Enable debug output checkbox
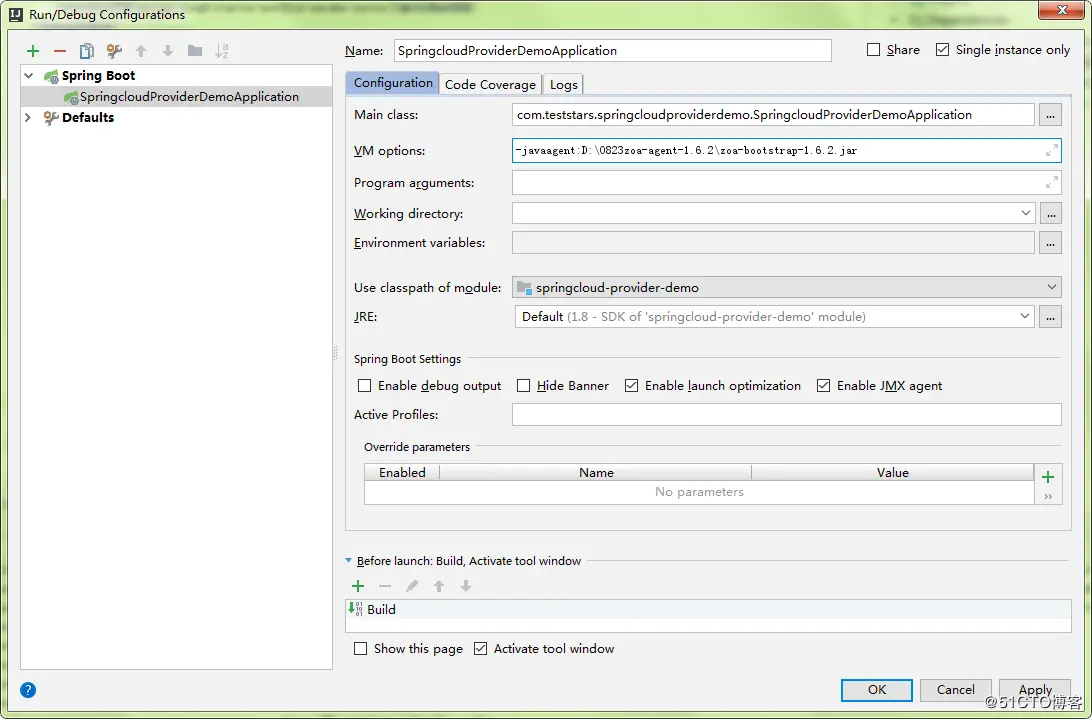The width and height of the screenshot is (1092, 719). 364,385
